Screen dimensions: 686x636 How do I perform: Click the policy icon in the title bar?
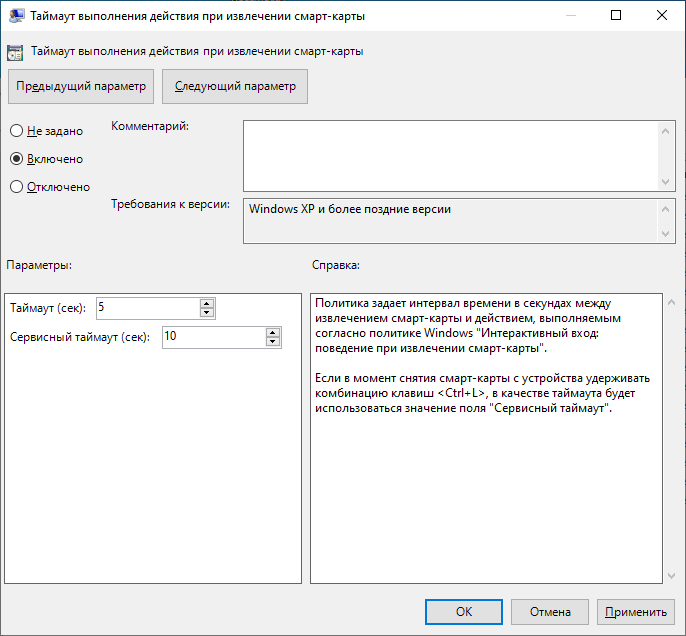(x=15, y=16)
